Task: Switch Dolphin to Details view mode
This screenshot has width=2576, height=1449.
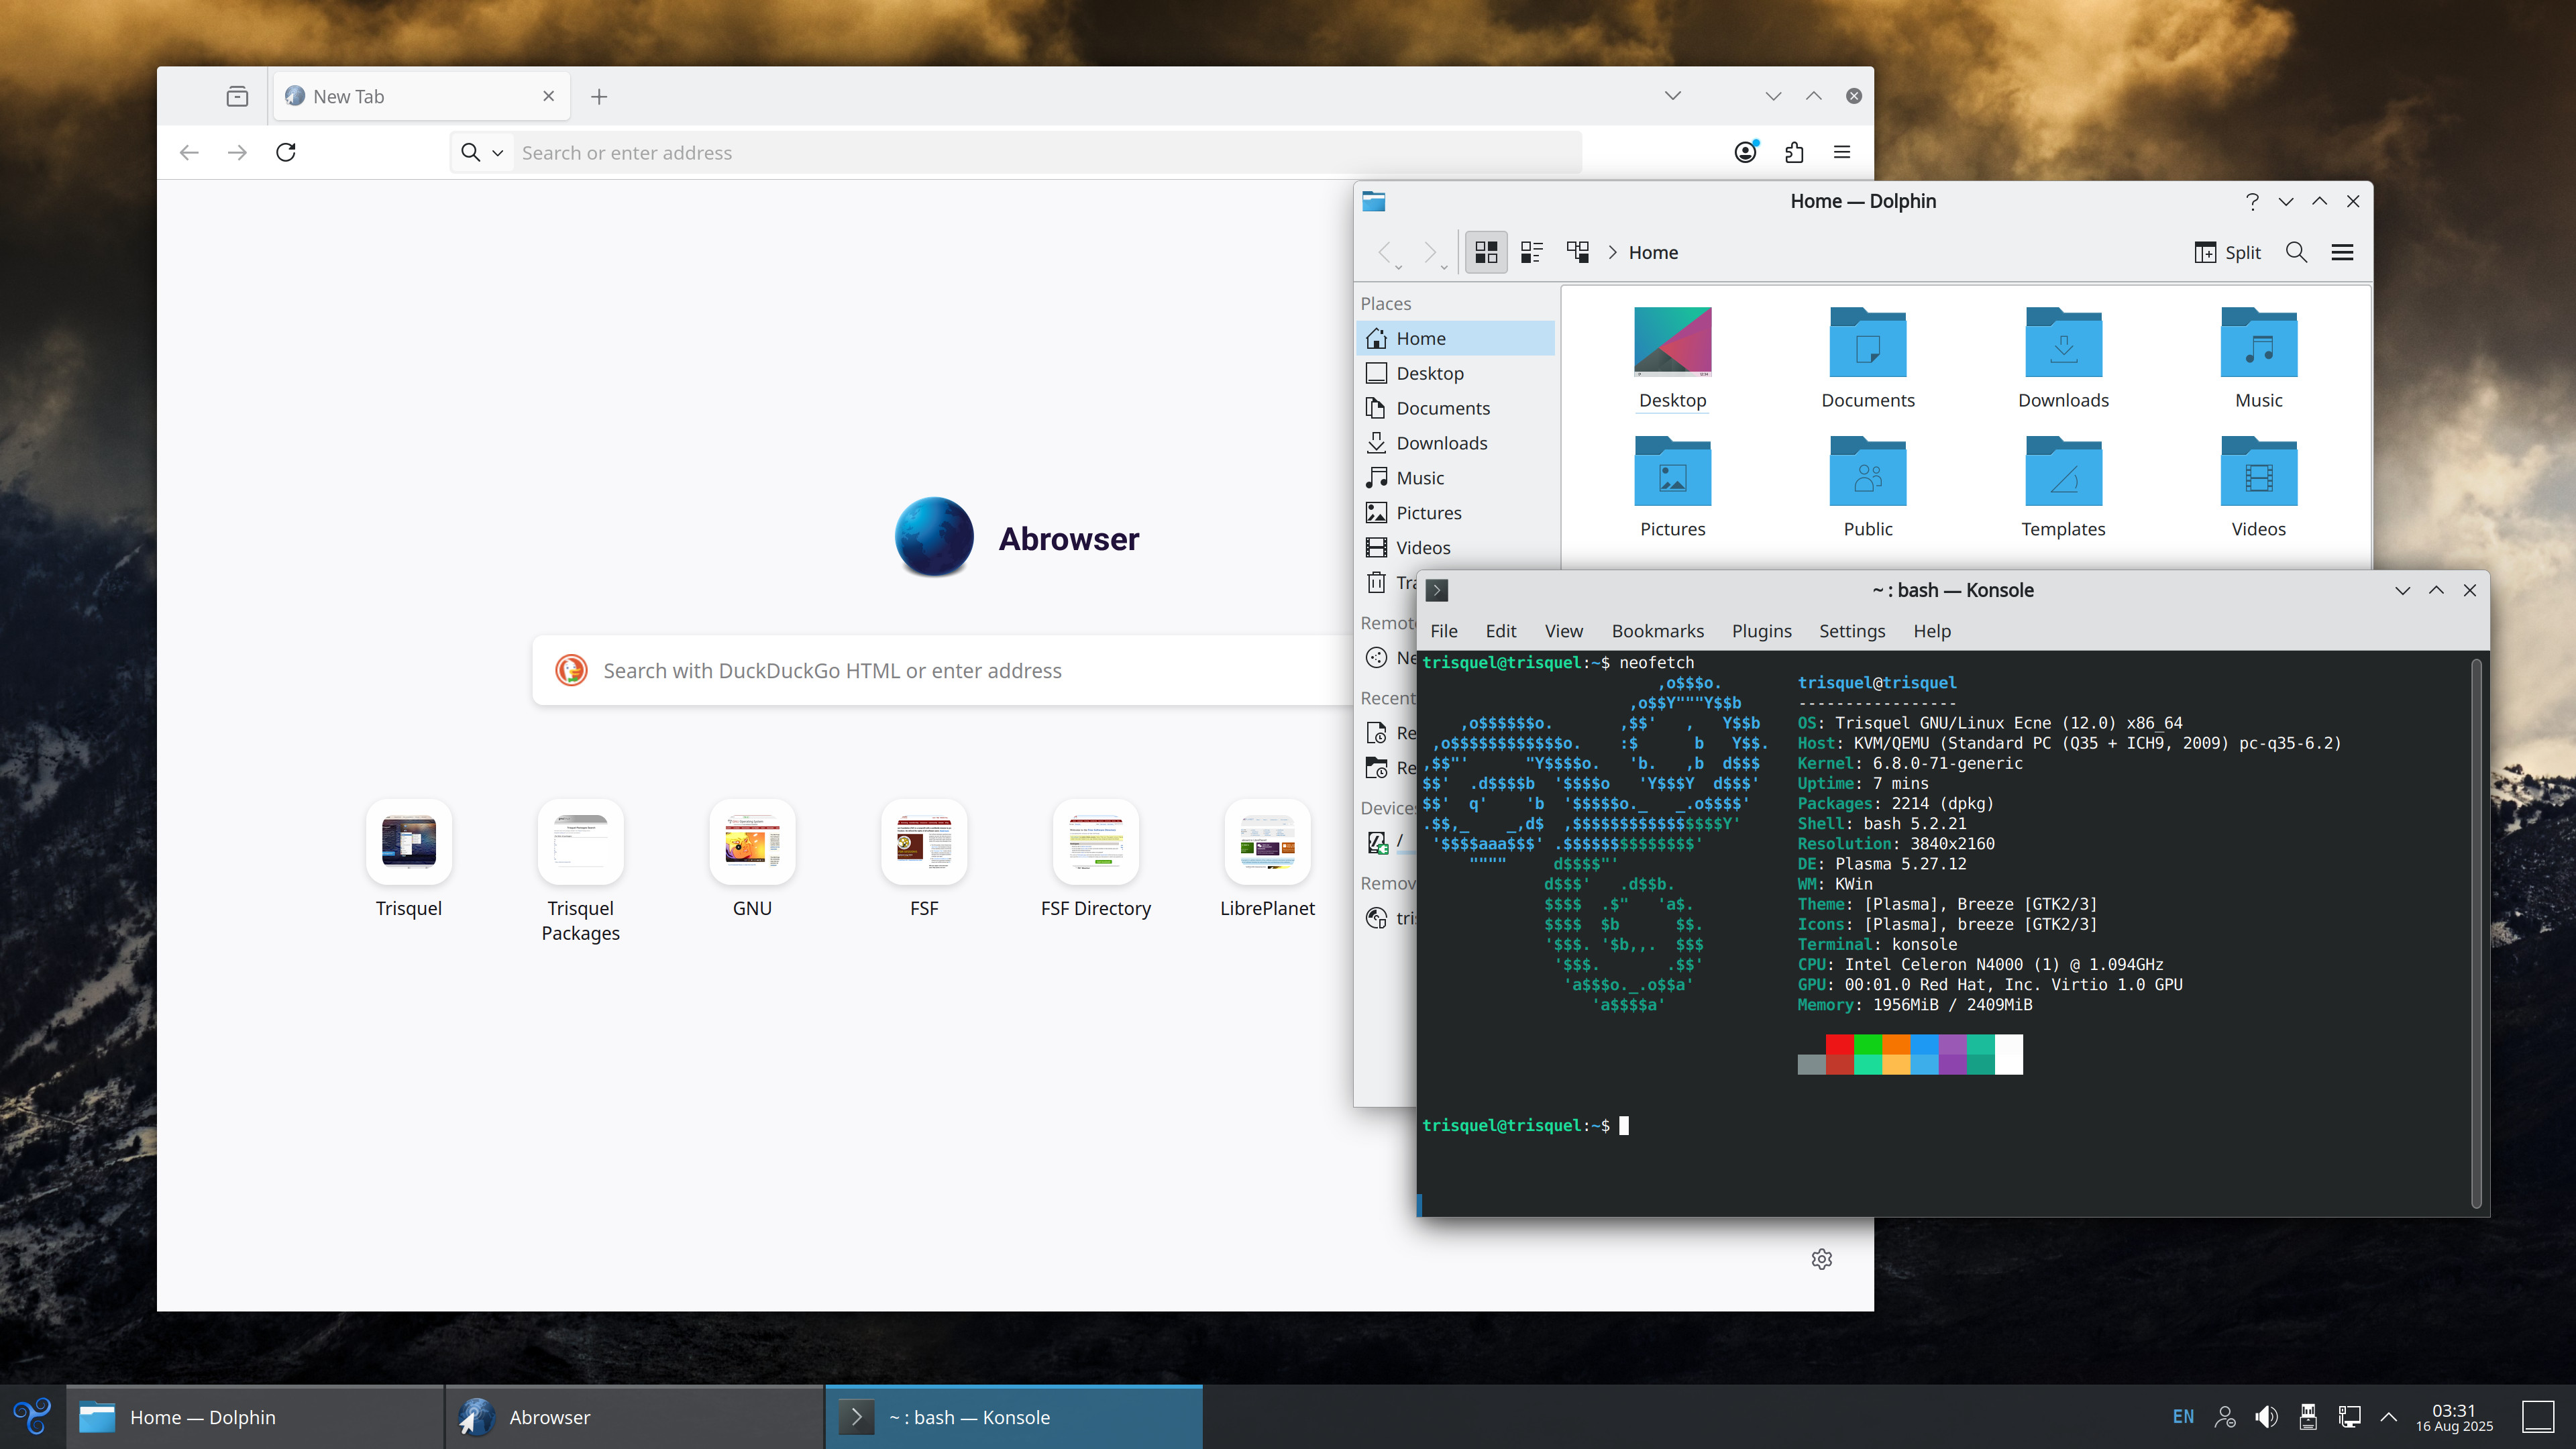Action: point(1578,252)
